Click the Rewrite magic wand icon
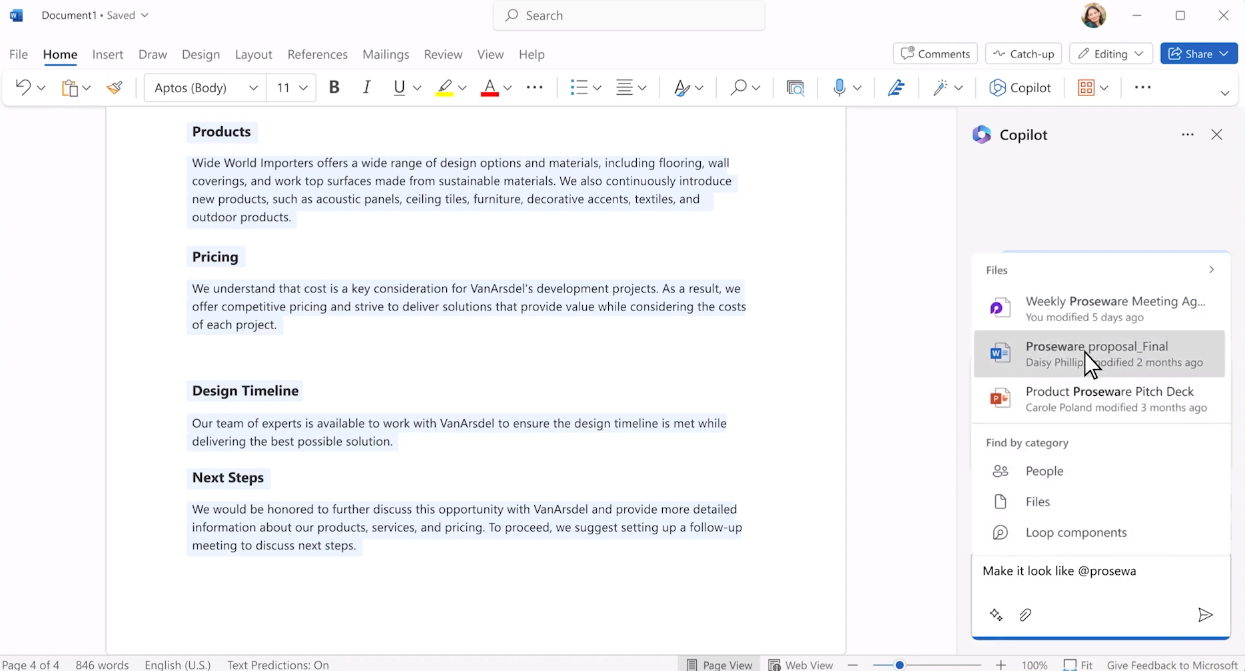Screen dimensions: 1245x671 click(x=940, y=88)
